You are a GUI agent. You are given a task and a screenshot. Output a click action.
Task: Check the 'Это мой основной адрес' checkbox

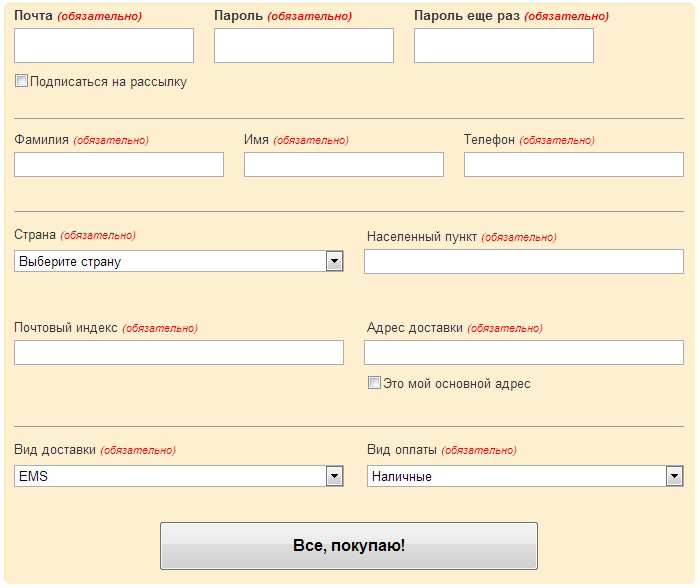point(374,383)
